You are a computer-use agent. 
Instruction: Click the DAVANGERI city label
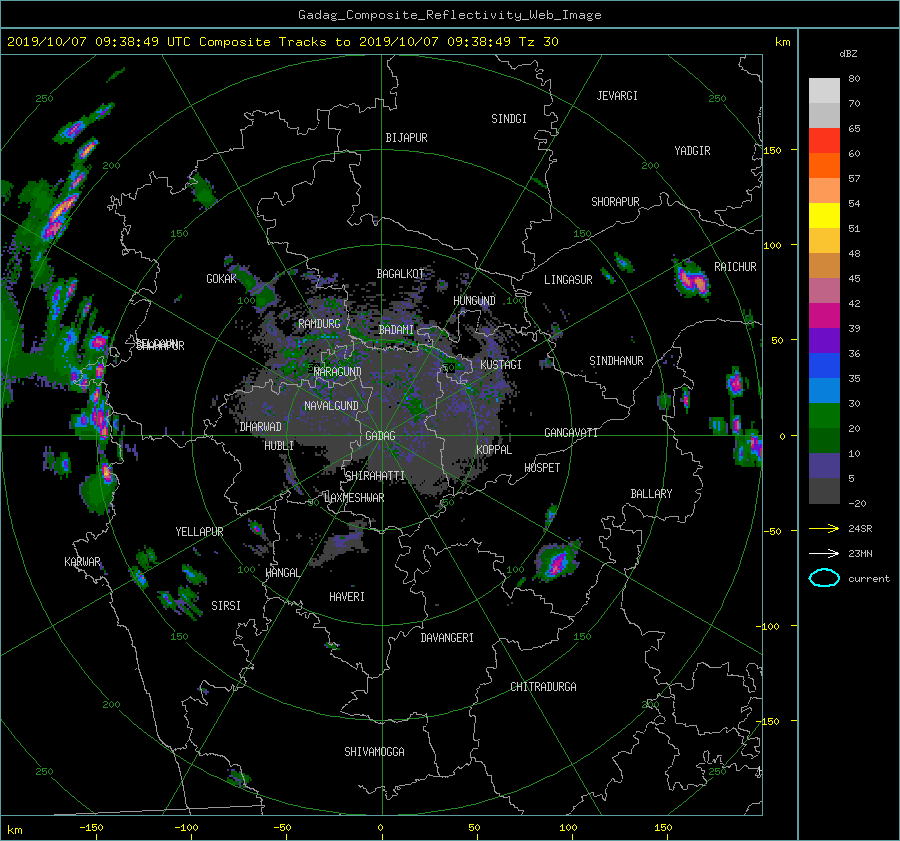coord(447,638)
